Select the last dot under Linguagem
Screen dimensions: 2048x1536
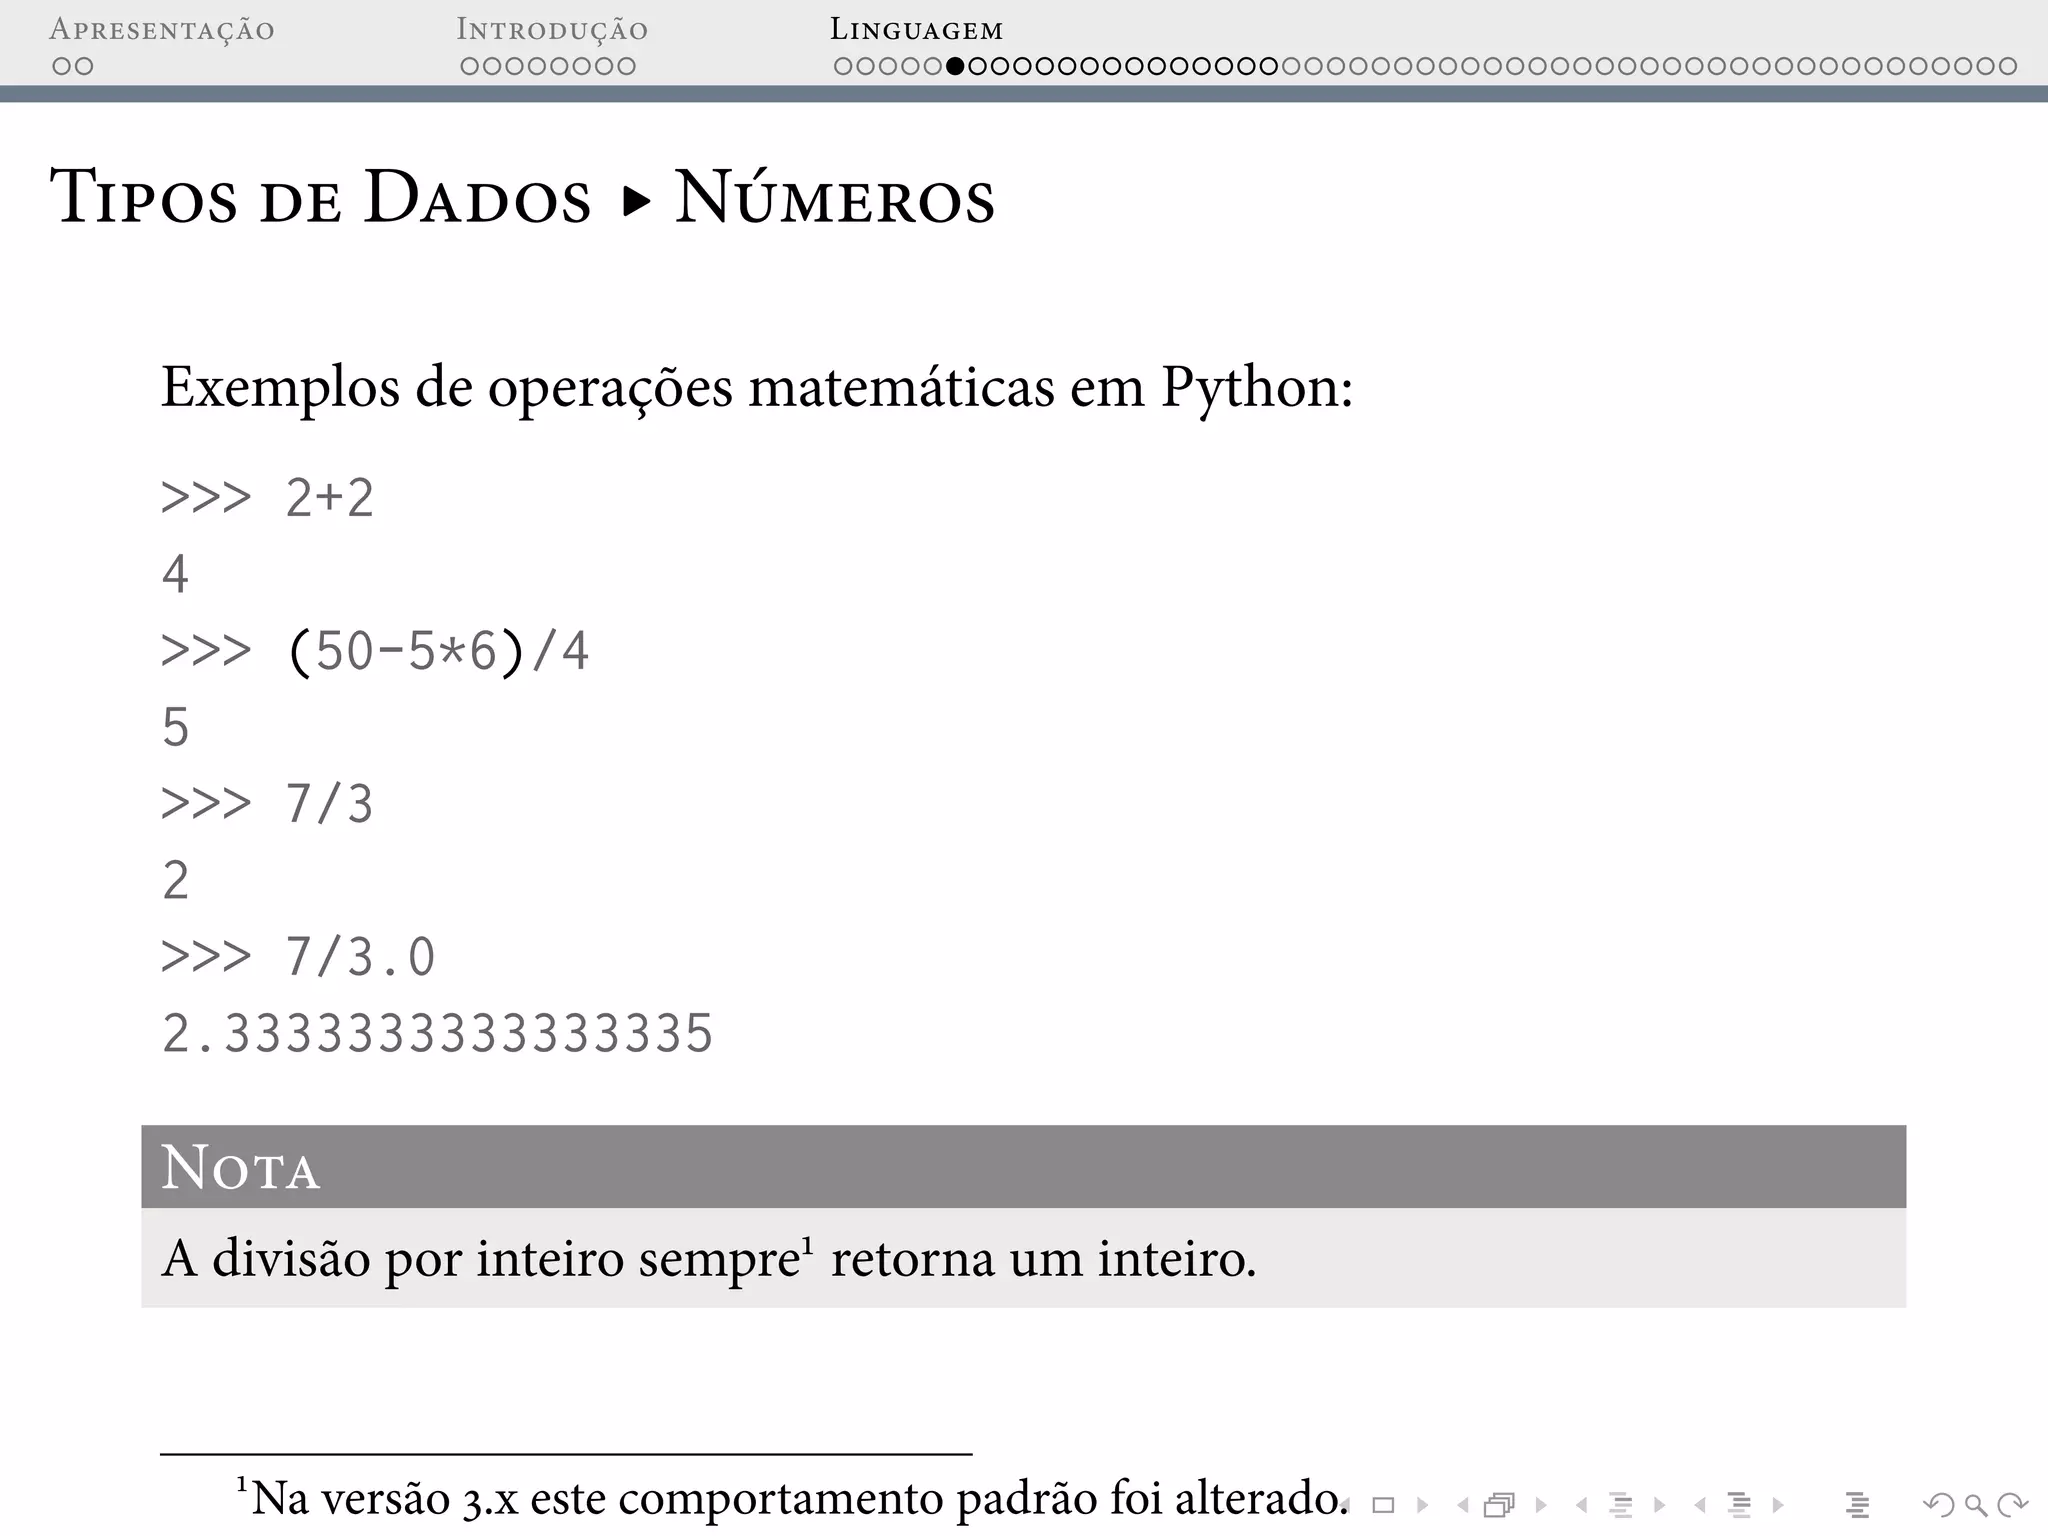2007,66
